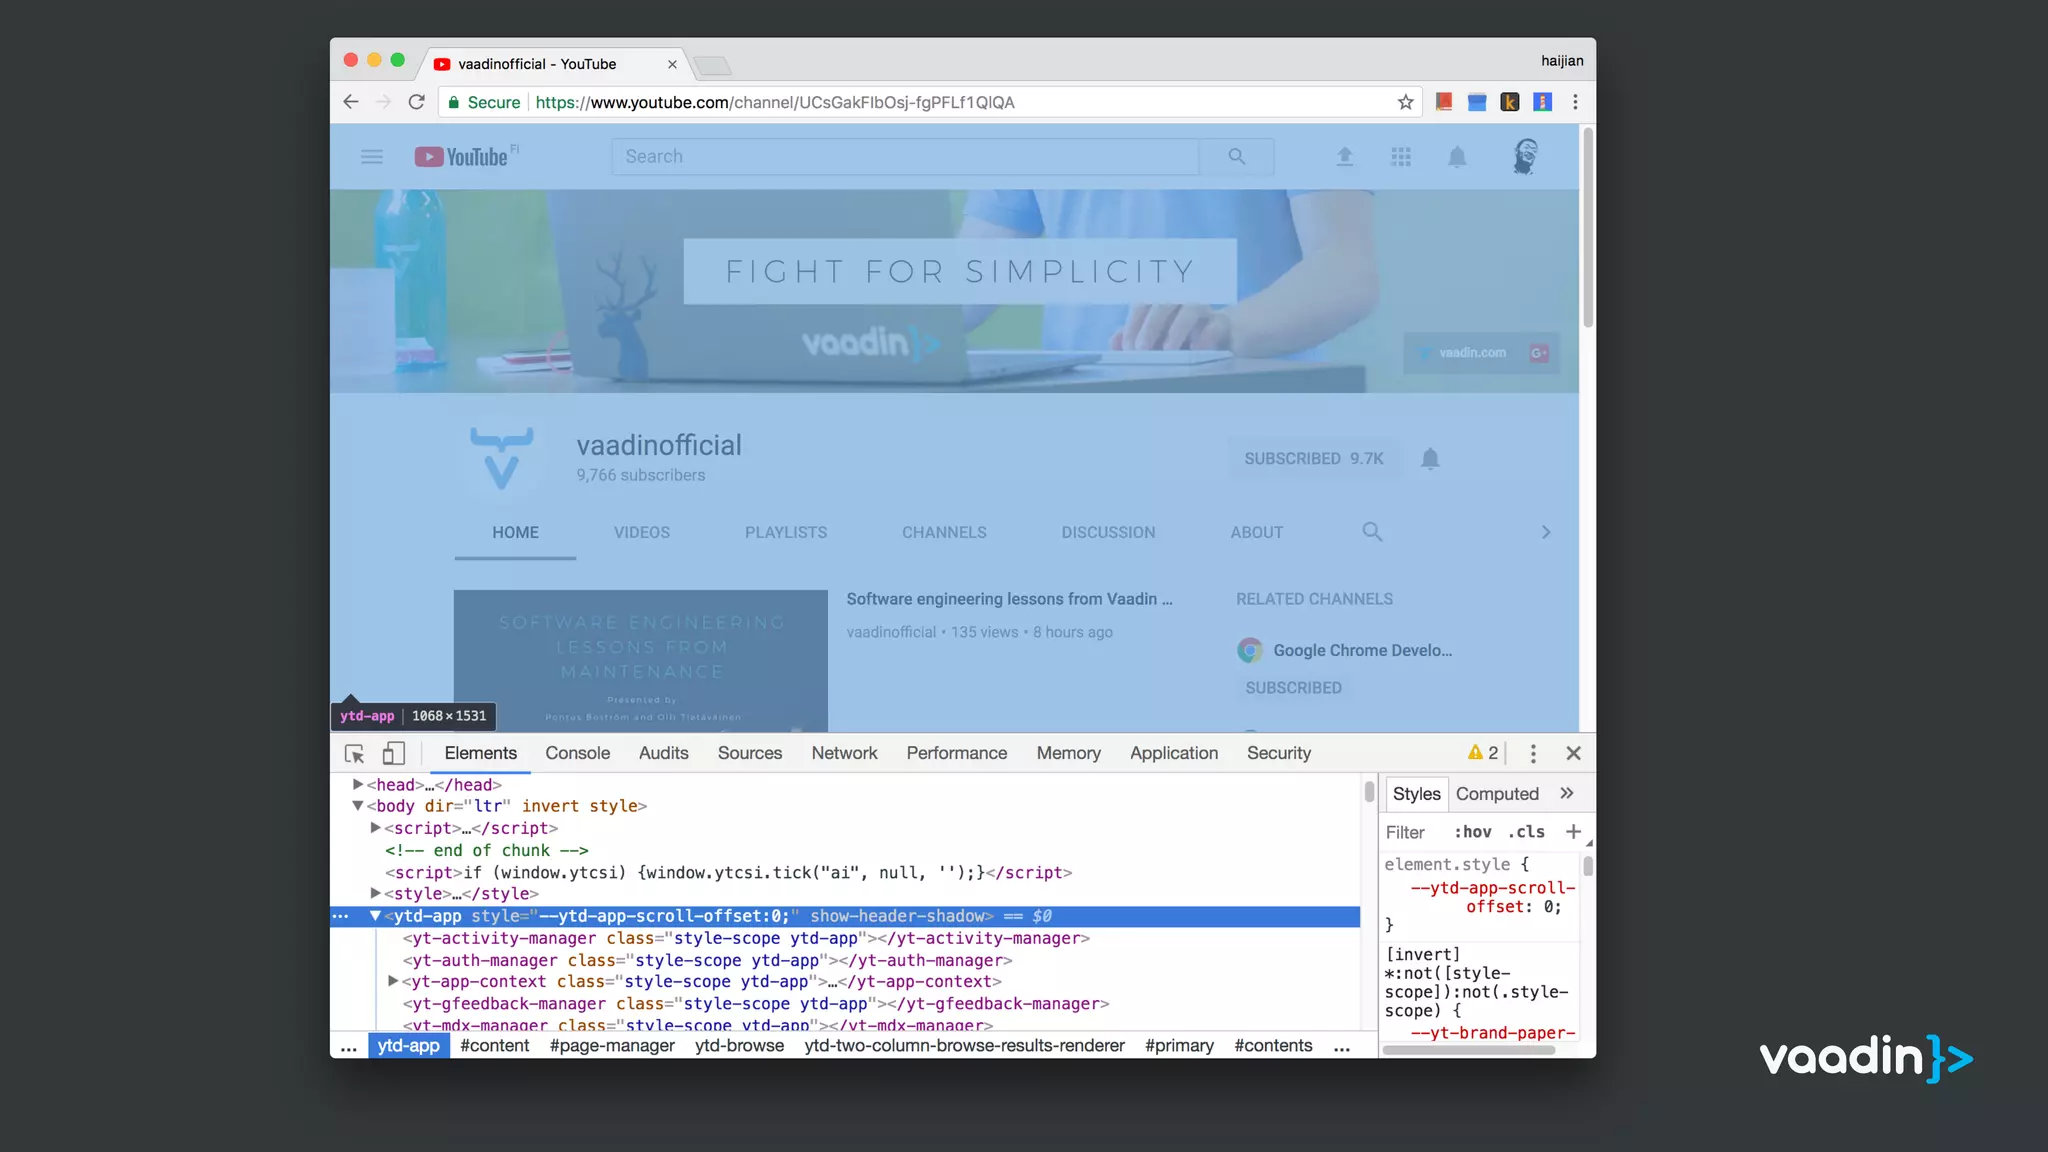The height and width of the screenshot is (1152, 2048).
Task: Click the YouTube upload icon
Action: pos(1345,157)
